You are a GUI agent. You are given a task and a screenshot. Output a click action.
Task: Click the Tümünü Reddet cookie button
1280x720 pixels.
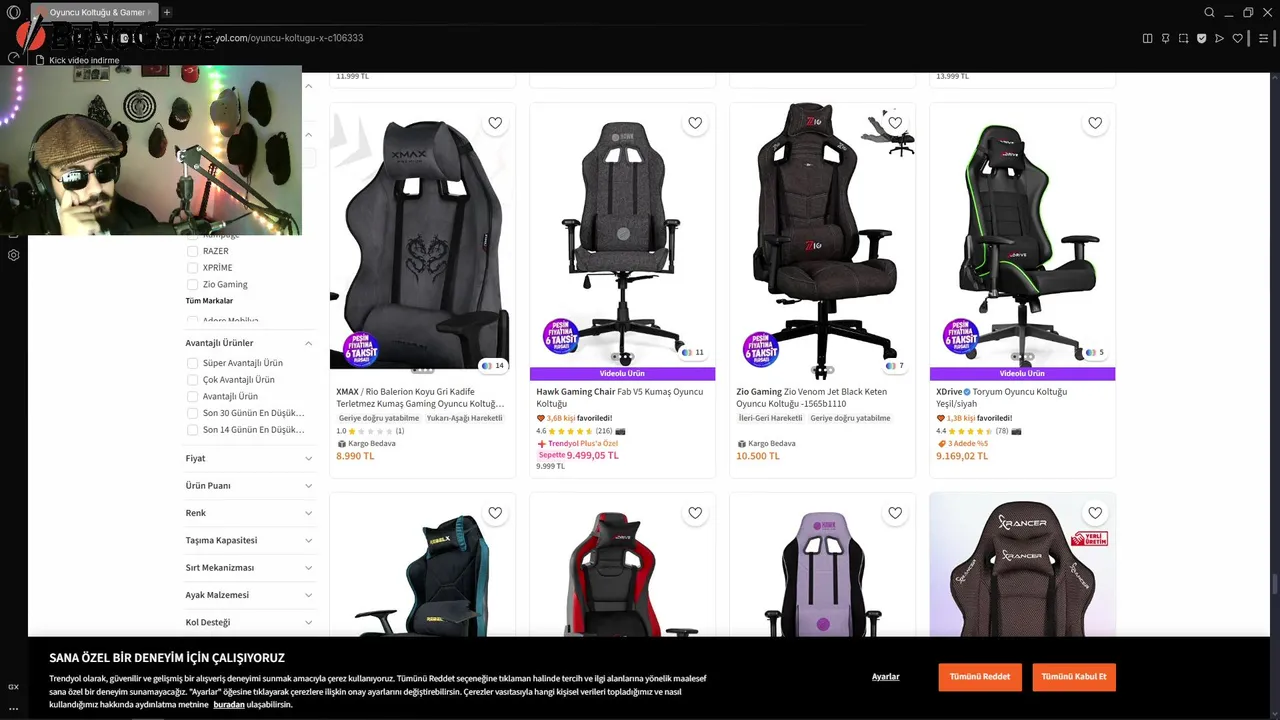point(980,677)
